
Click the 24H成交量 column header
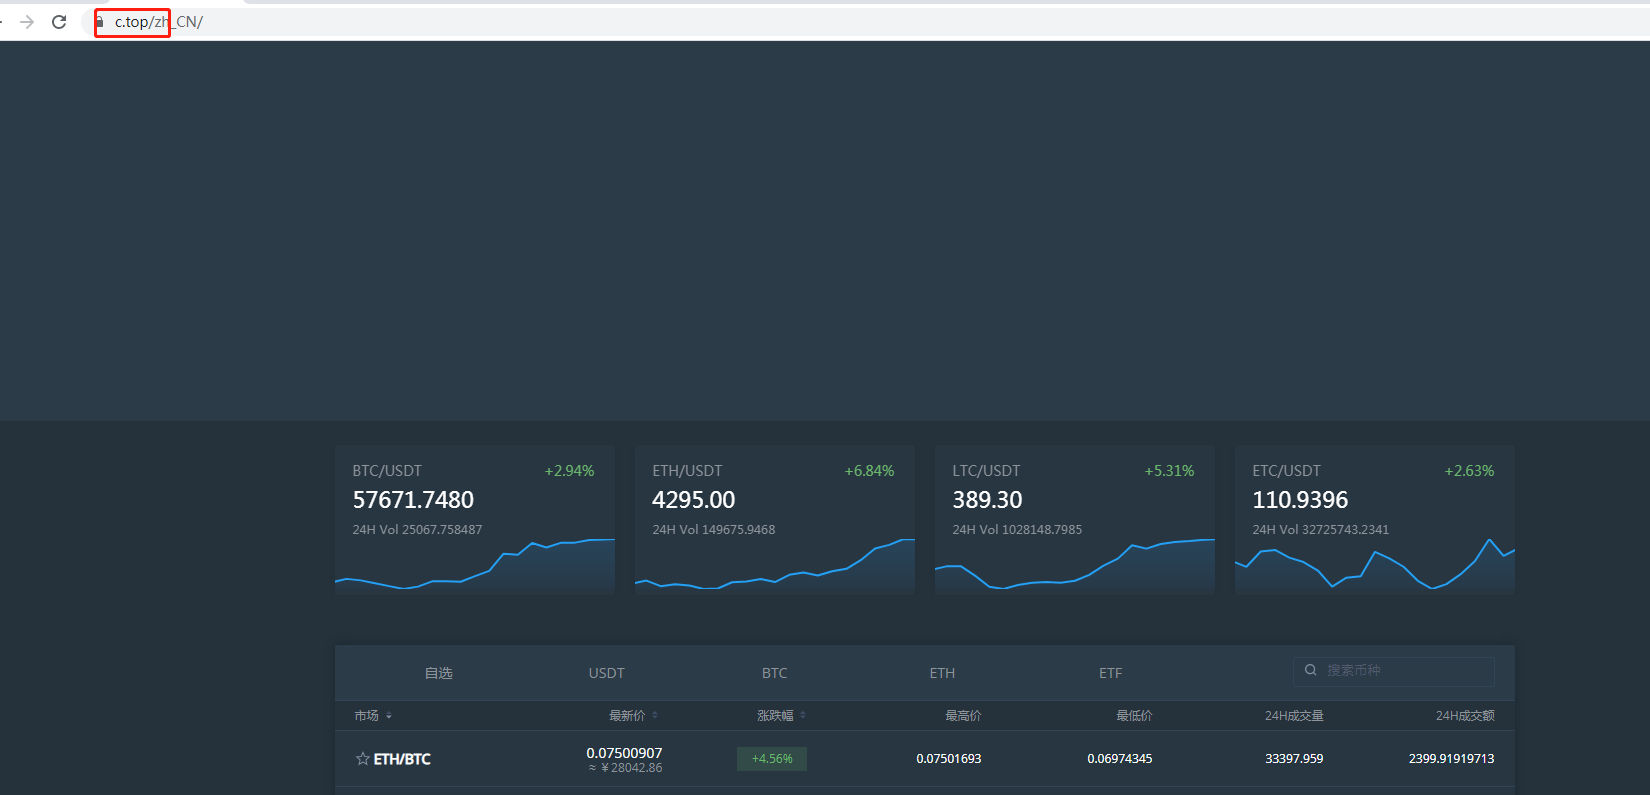(x=1294, y=716)
